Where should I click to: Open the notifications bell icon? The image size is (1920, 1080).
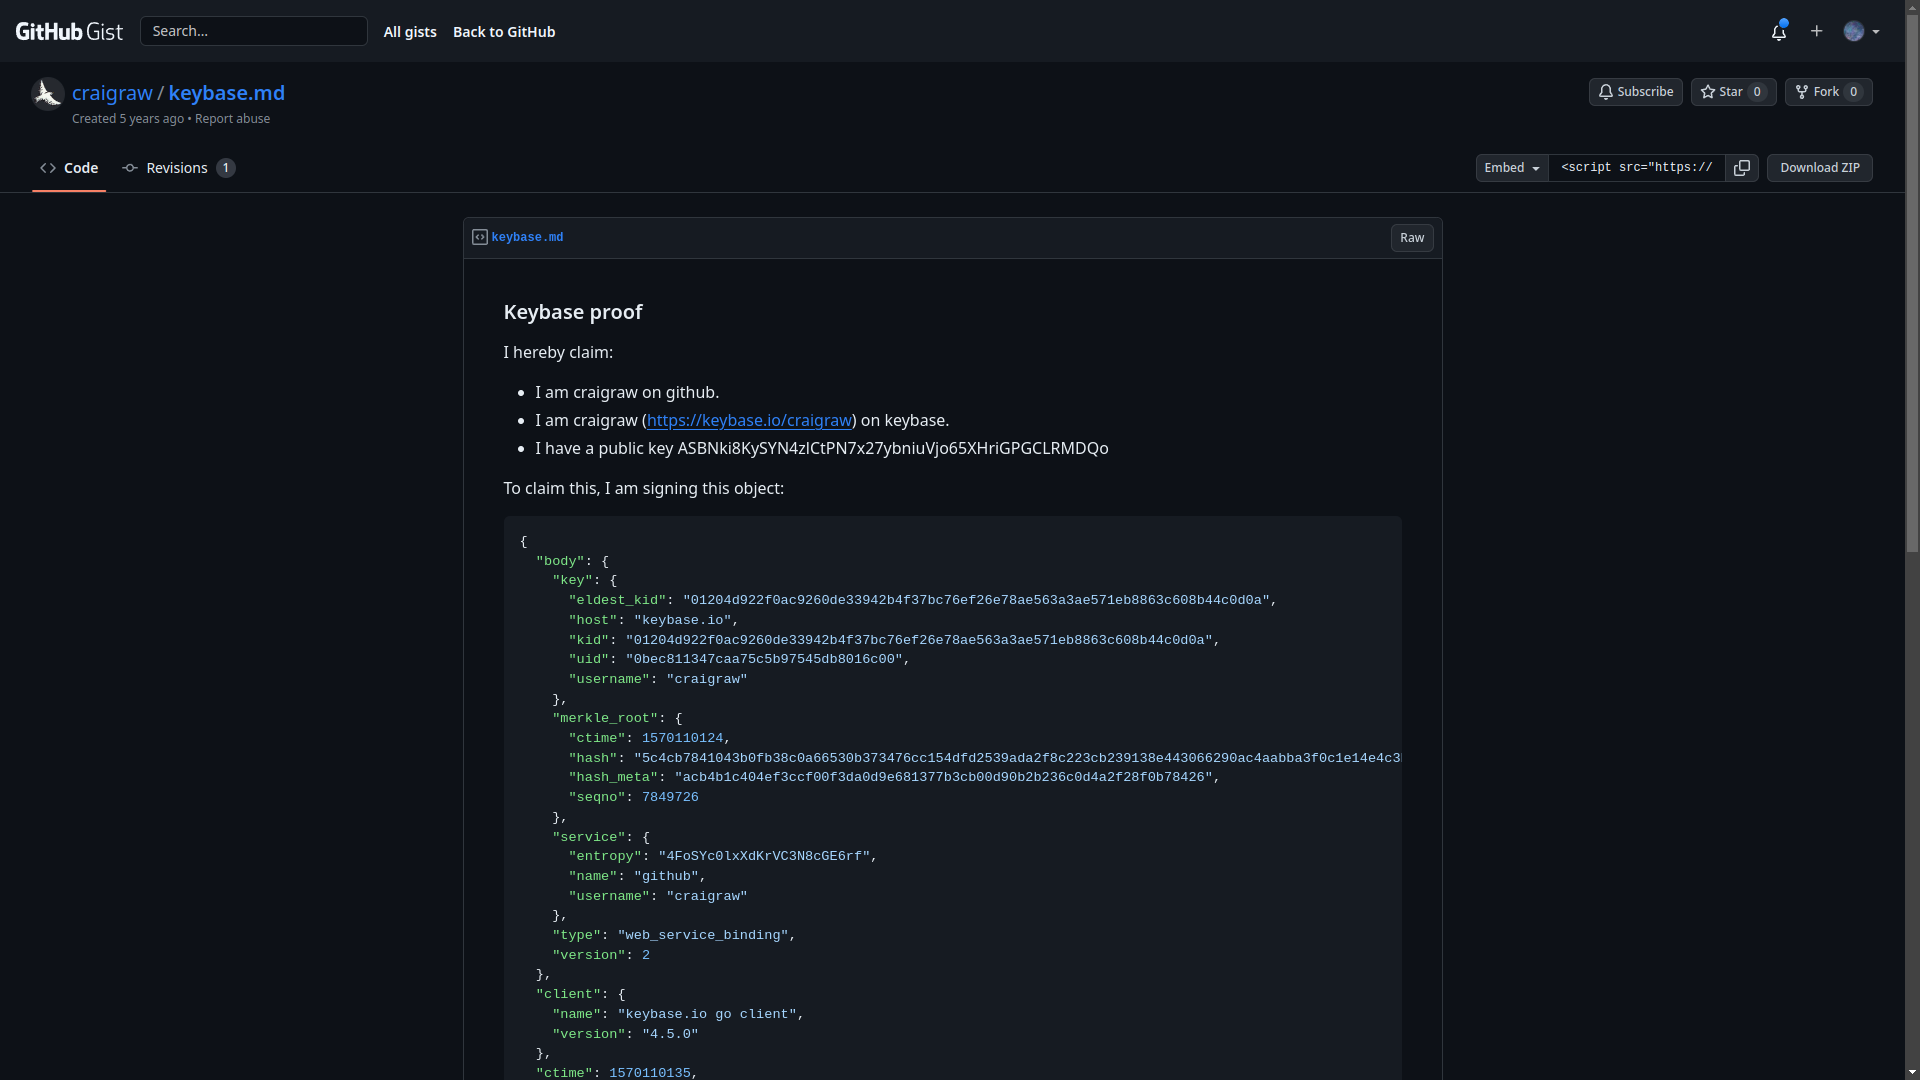pyautogui.click(x=1778, y=32)
